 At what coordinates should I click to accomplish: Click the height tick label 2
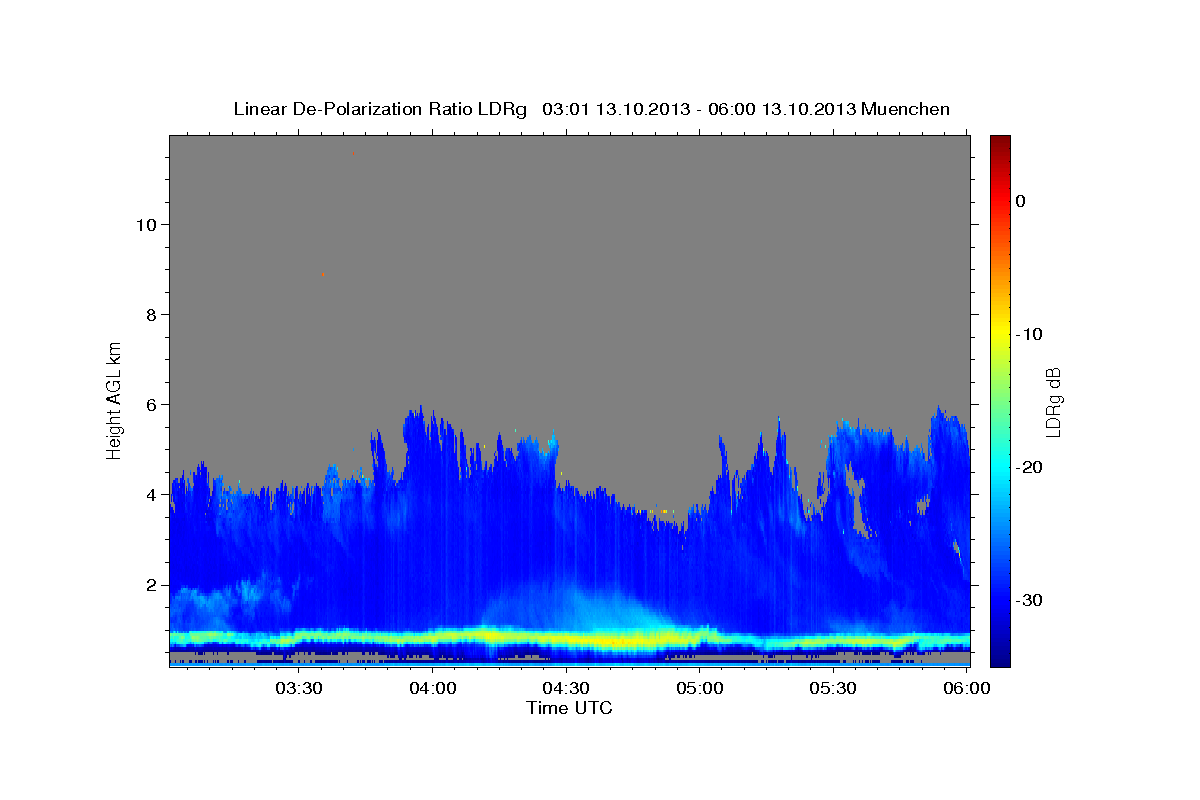point(150,585)
